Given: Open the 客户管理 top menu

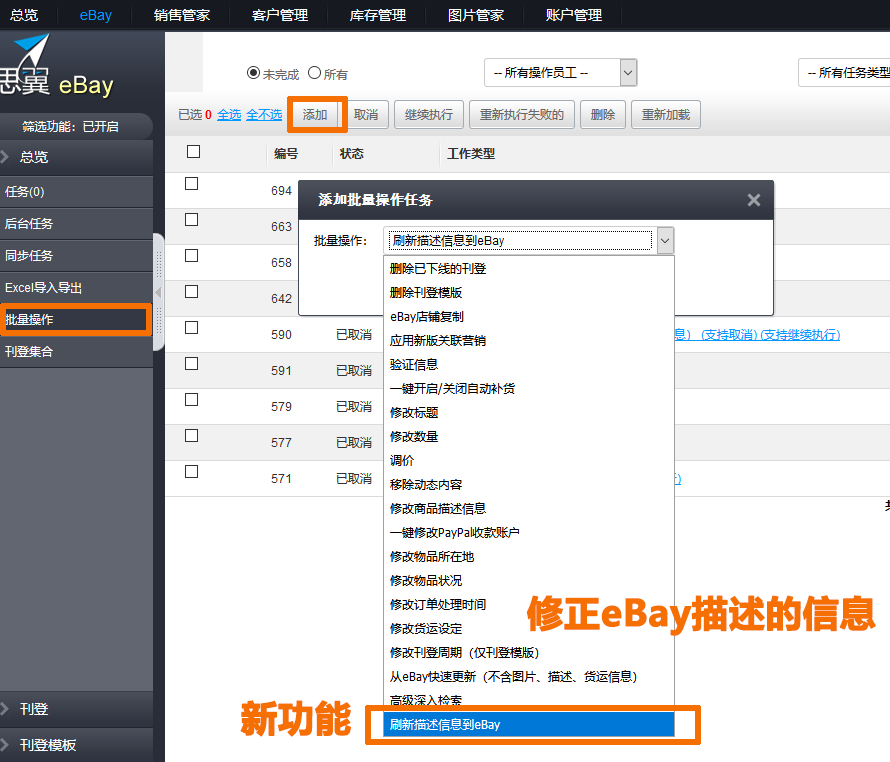Looking at the screenshot, I should pos(280,15).
